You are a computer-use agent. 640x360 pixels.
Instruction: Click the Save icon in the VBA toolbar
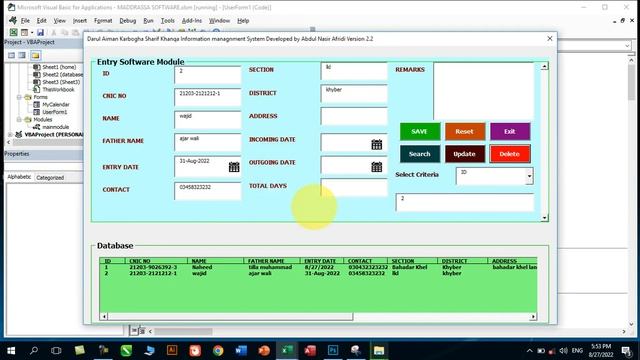click(x=40, y=32)
